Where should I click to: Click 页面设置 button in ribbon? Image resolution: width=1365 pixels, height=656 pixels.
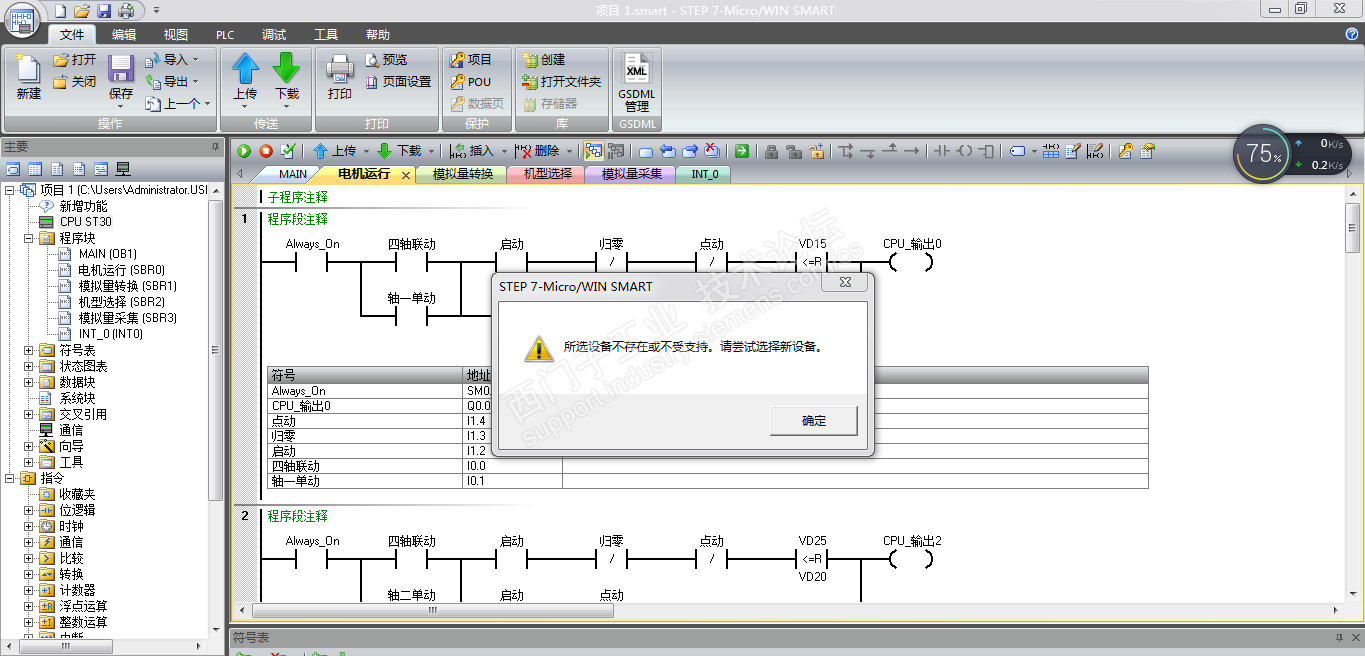click(398, 82)
